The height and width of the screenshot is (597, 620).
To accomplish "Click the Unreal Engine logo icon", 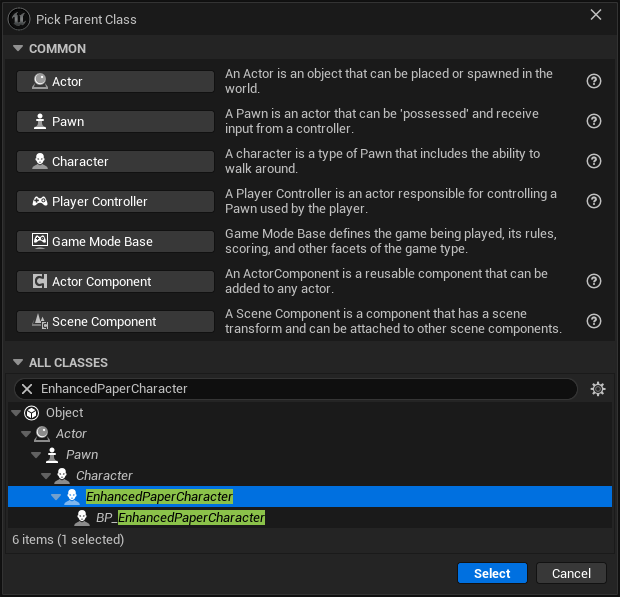I will [19, 19].
